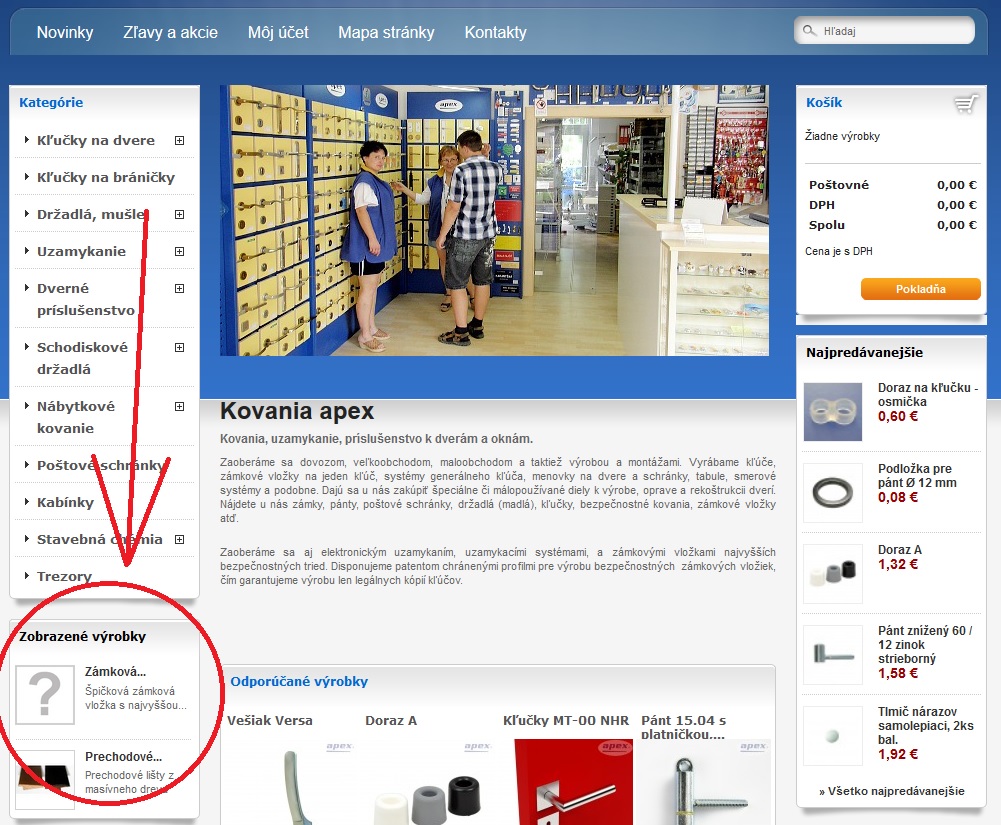Open Dverné príslušenstvo category link

86,299
